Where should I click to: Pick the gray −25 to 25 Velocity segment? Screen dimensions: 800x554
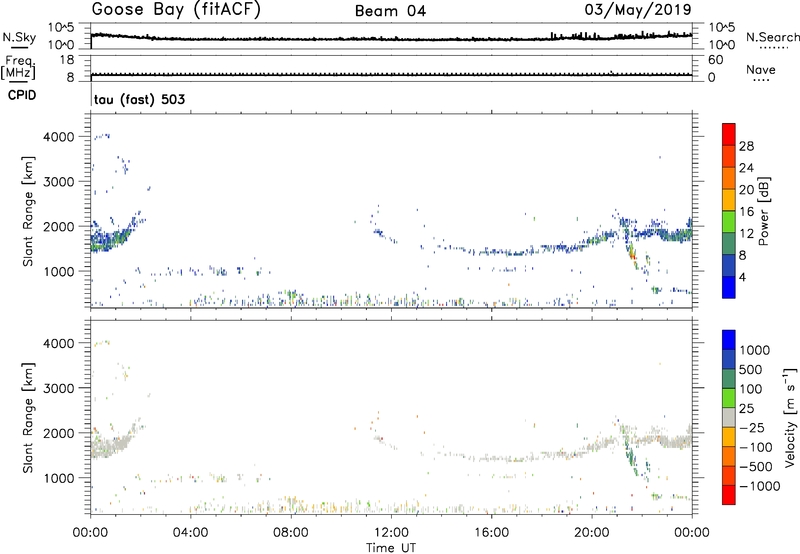[729, 417]
